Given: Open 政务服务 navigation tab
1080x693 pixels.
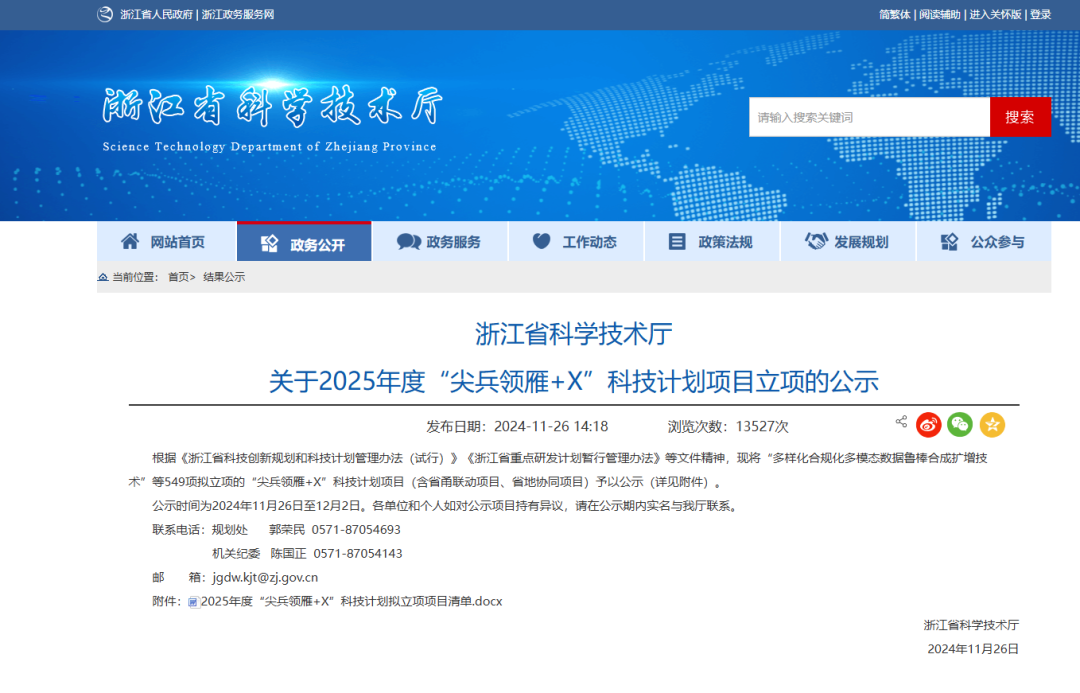Looking at the screenshot, I should [439, 241].
